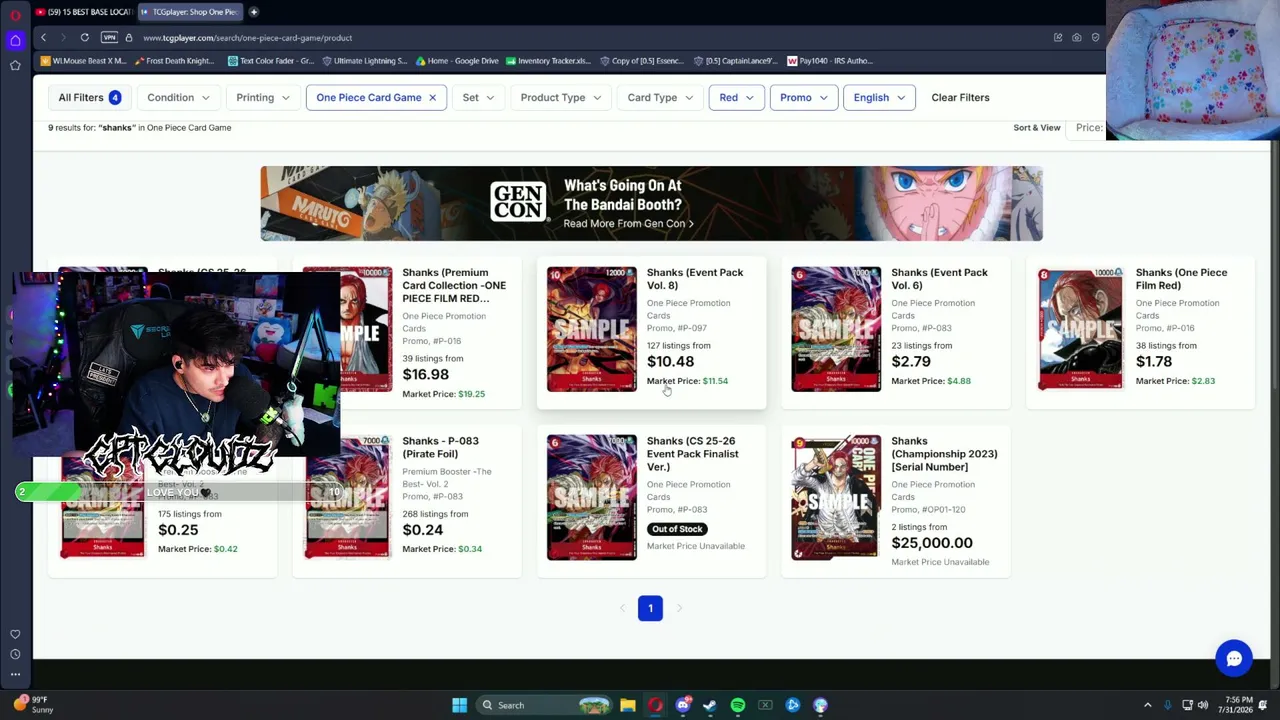Open the 'Frost Death Knight' bookmark
This screenshot has height=720, width=1280.
click(172, 61)
